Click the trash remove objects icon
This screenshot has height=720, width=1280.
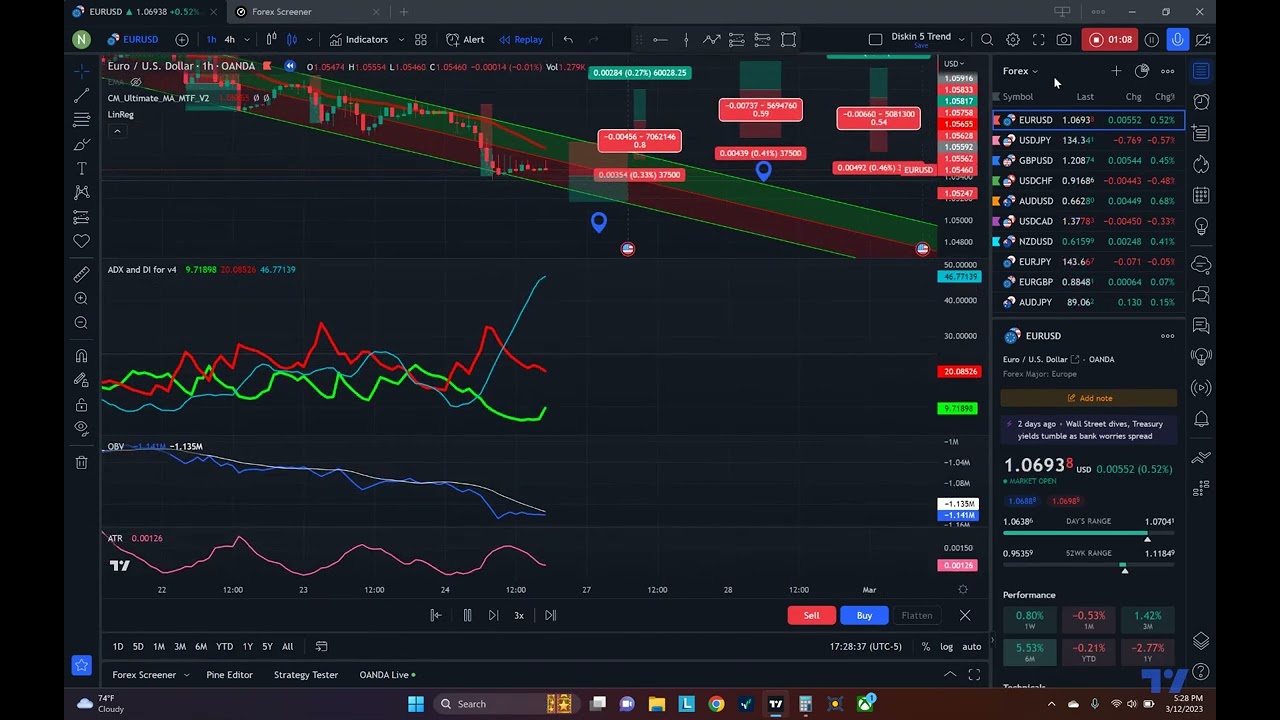tap(82, 462)
